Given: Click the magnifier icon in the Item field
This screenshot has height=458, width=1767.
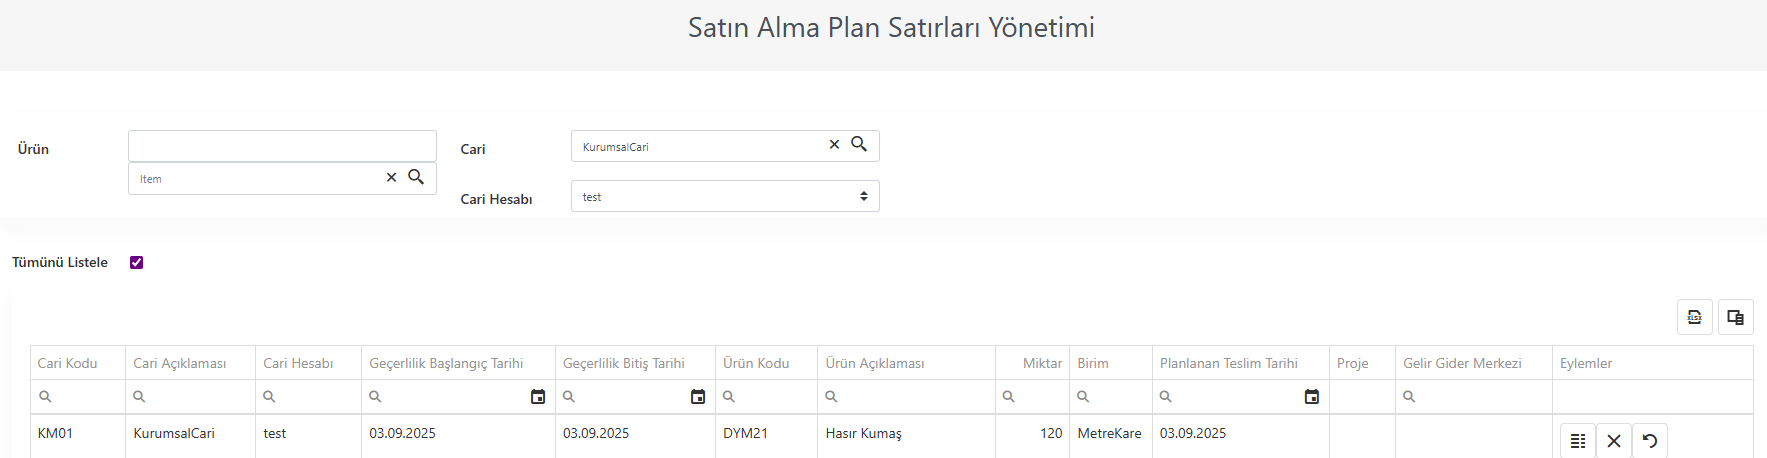Looking at the screenshot, I should coord(416,177).
